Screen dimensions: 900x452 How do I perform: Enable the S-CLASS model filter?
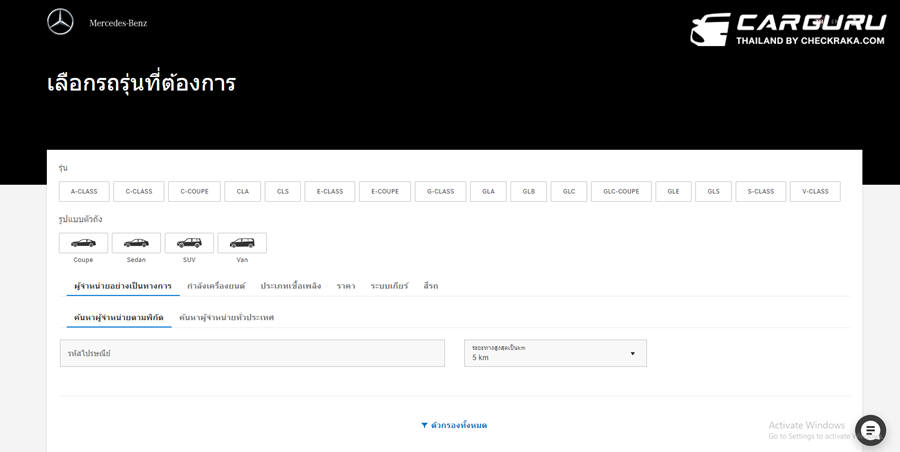click(x=761, y=192)
